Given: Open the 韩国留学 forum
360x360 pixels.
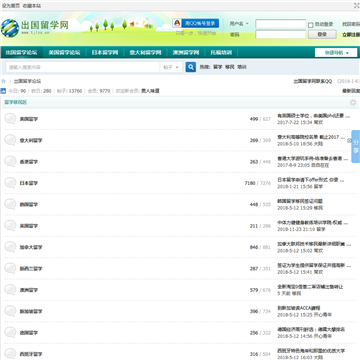Looking at the screenshot, I should 29,204.
